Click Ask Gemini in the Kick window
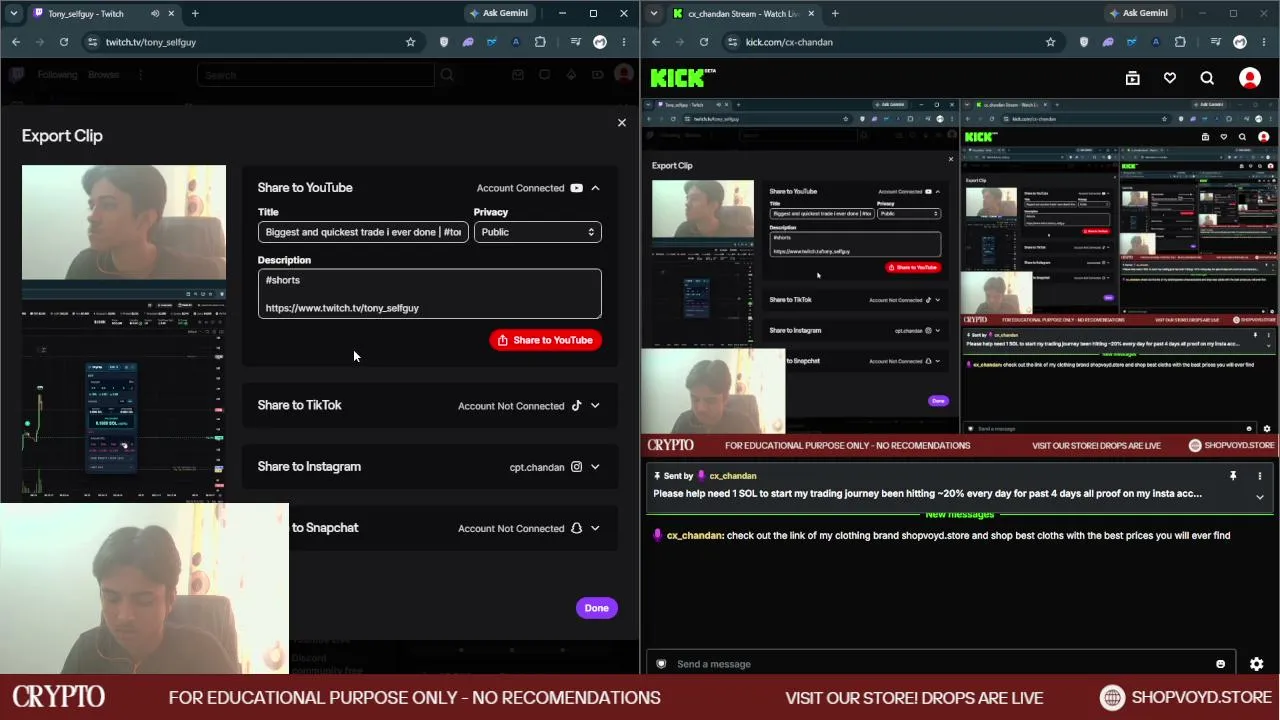The width and height of the screenshot is (1280, 720). [x=1138, y=13]
